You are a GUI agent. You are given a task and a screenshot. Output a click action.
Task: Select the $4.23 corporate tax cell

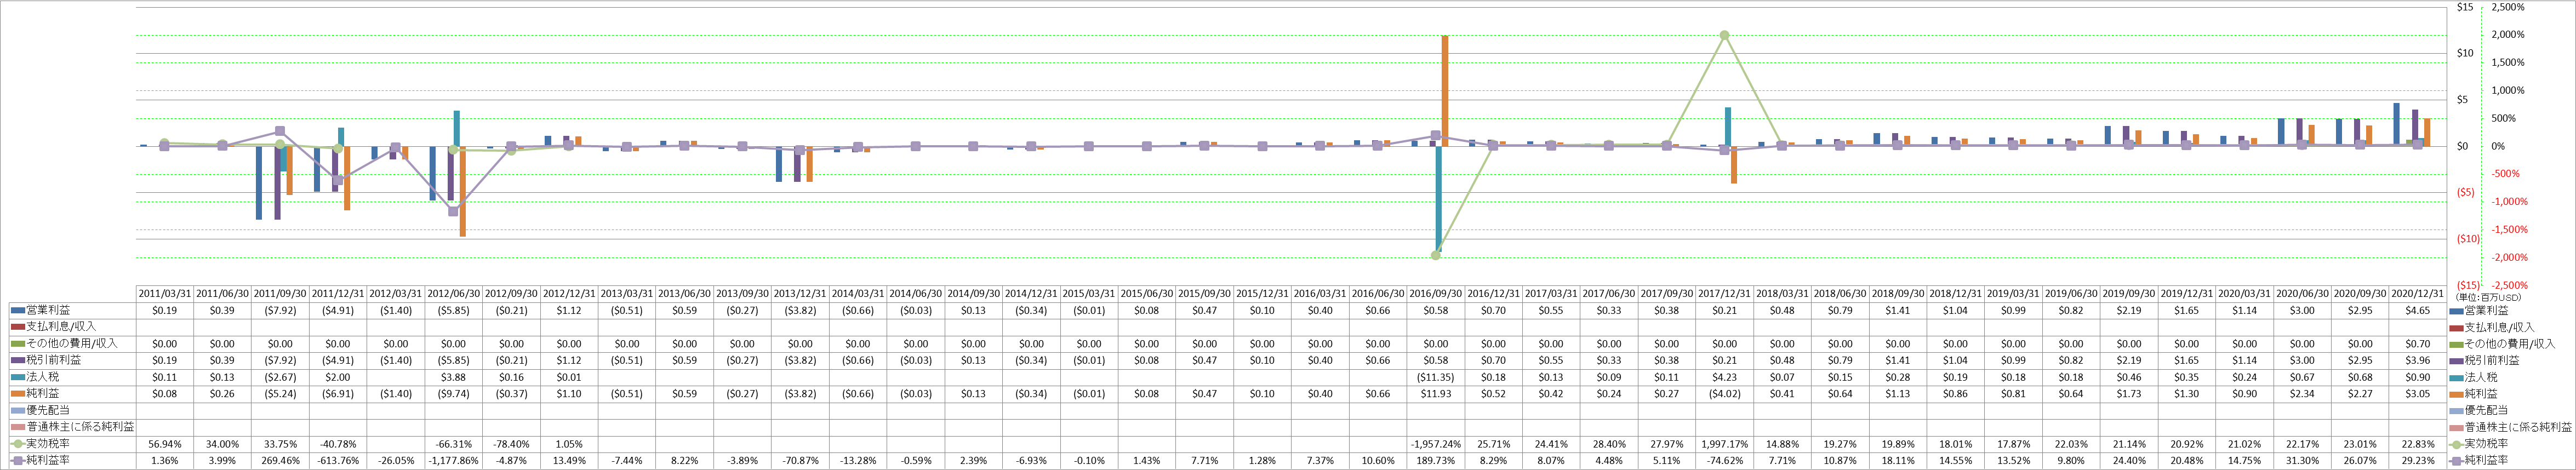click(x=1724, y=378)
